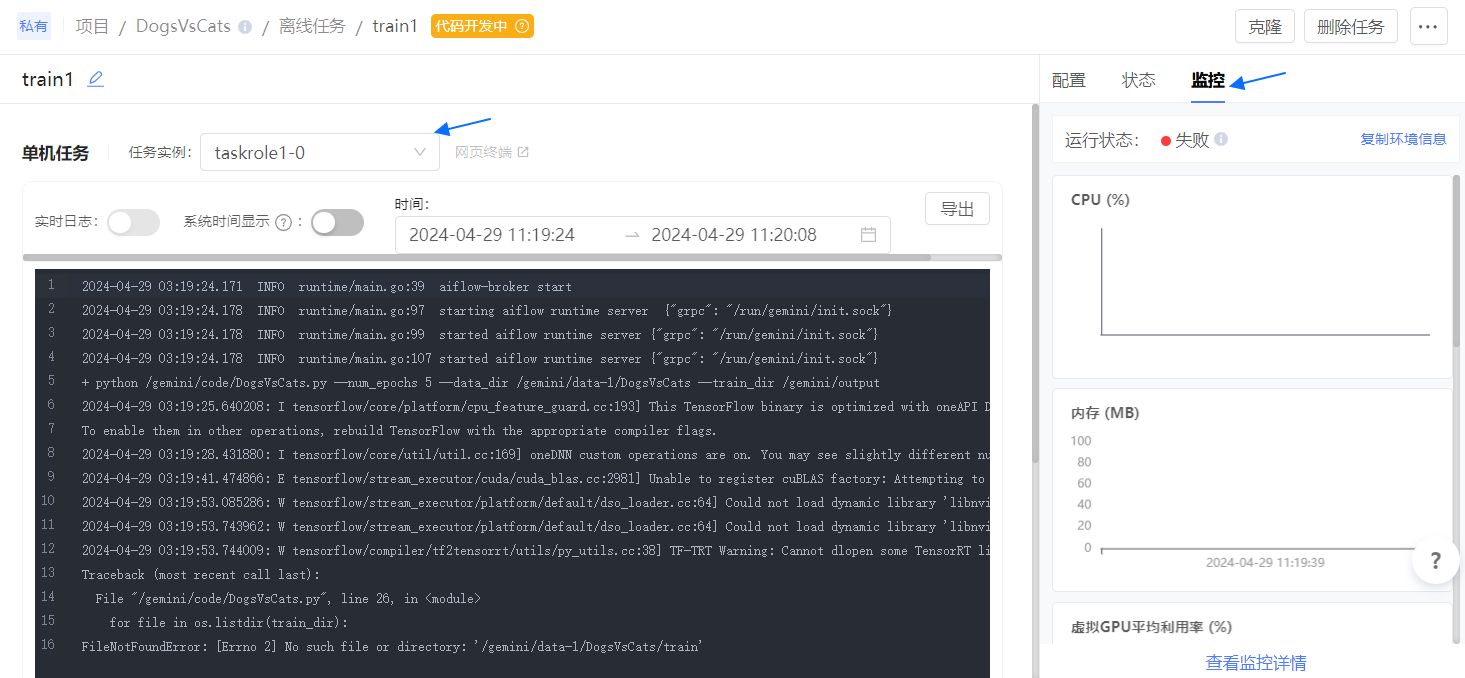
Task: Switch to the 配置 tab
Action: (x=1068, y=81)
